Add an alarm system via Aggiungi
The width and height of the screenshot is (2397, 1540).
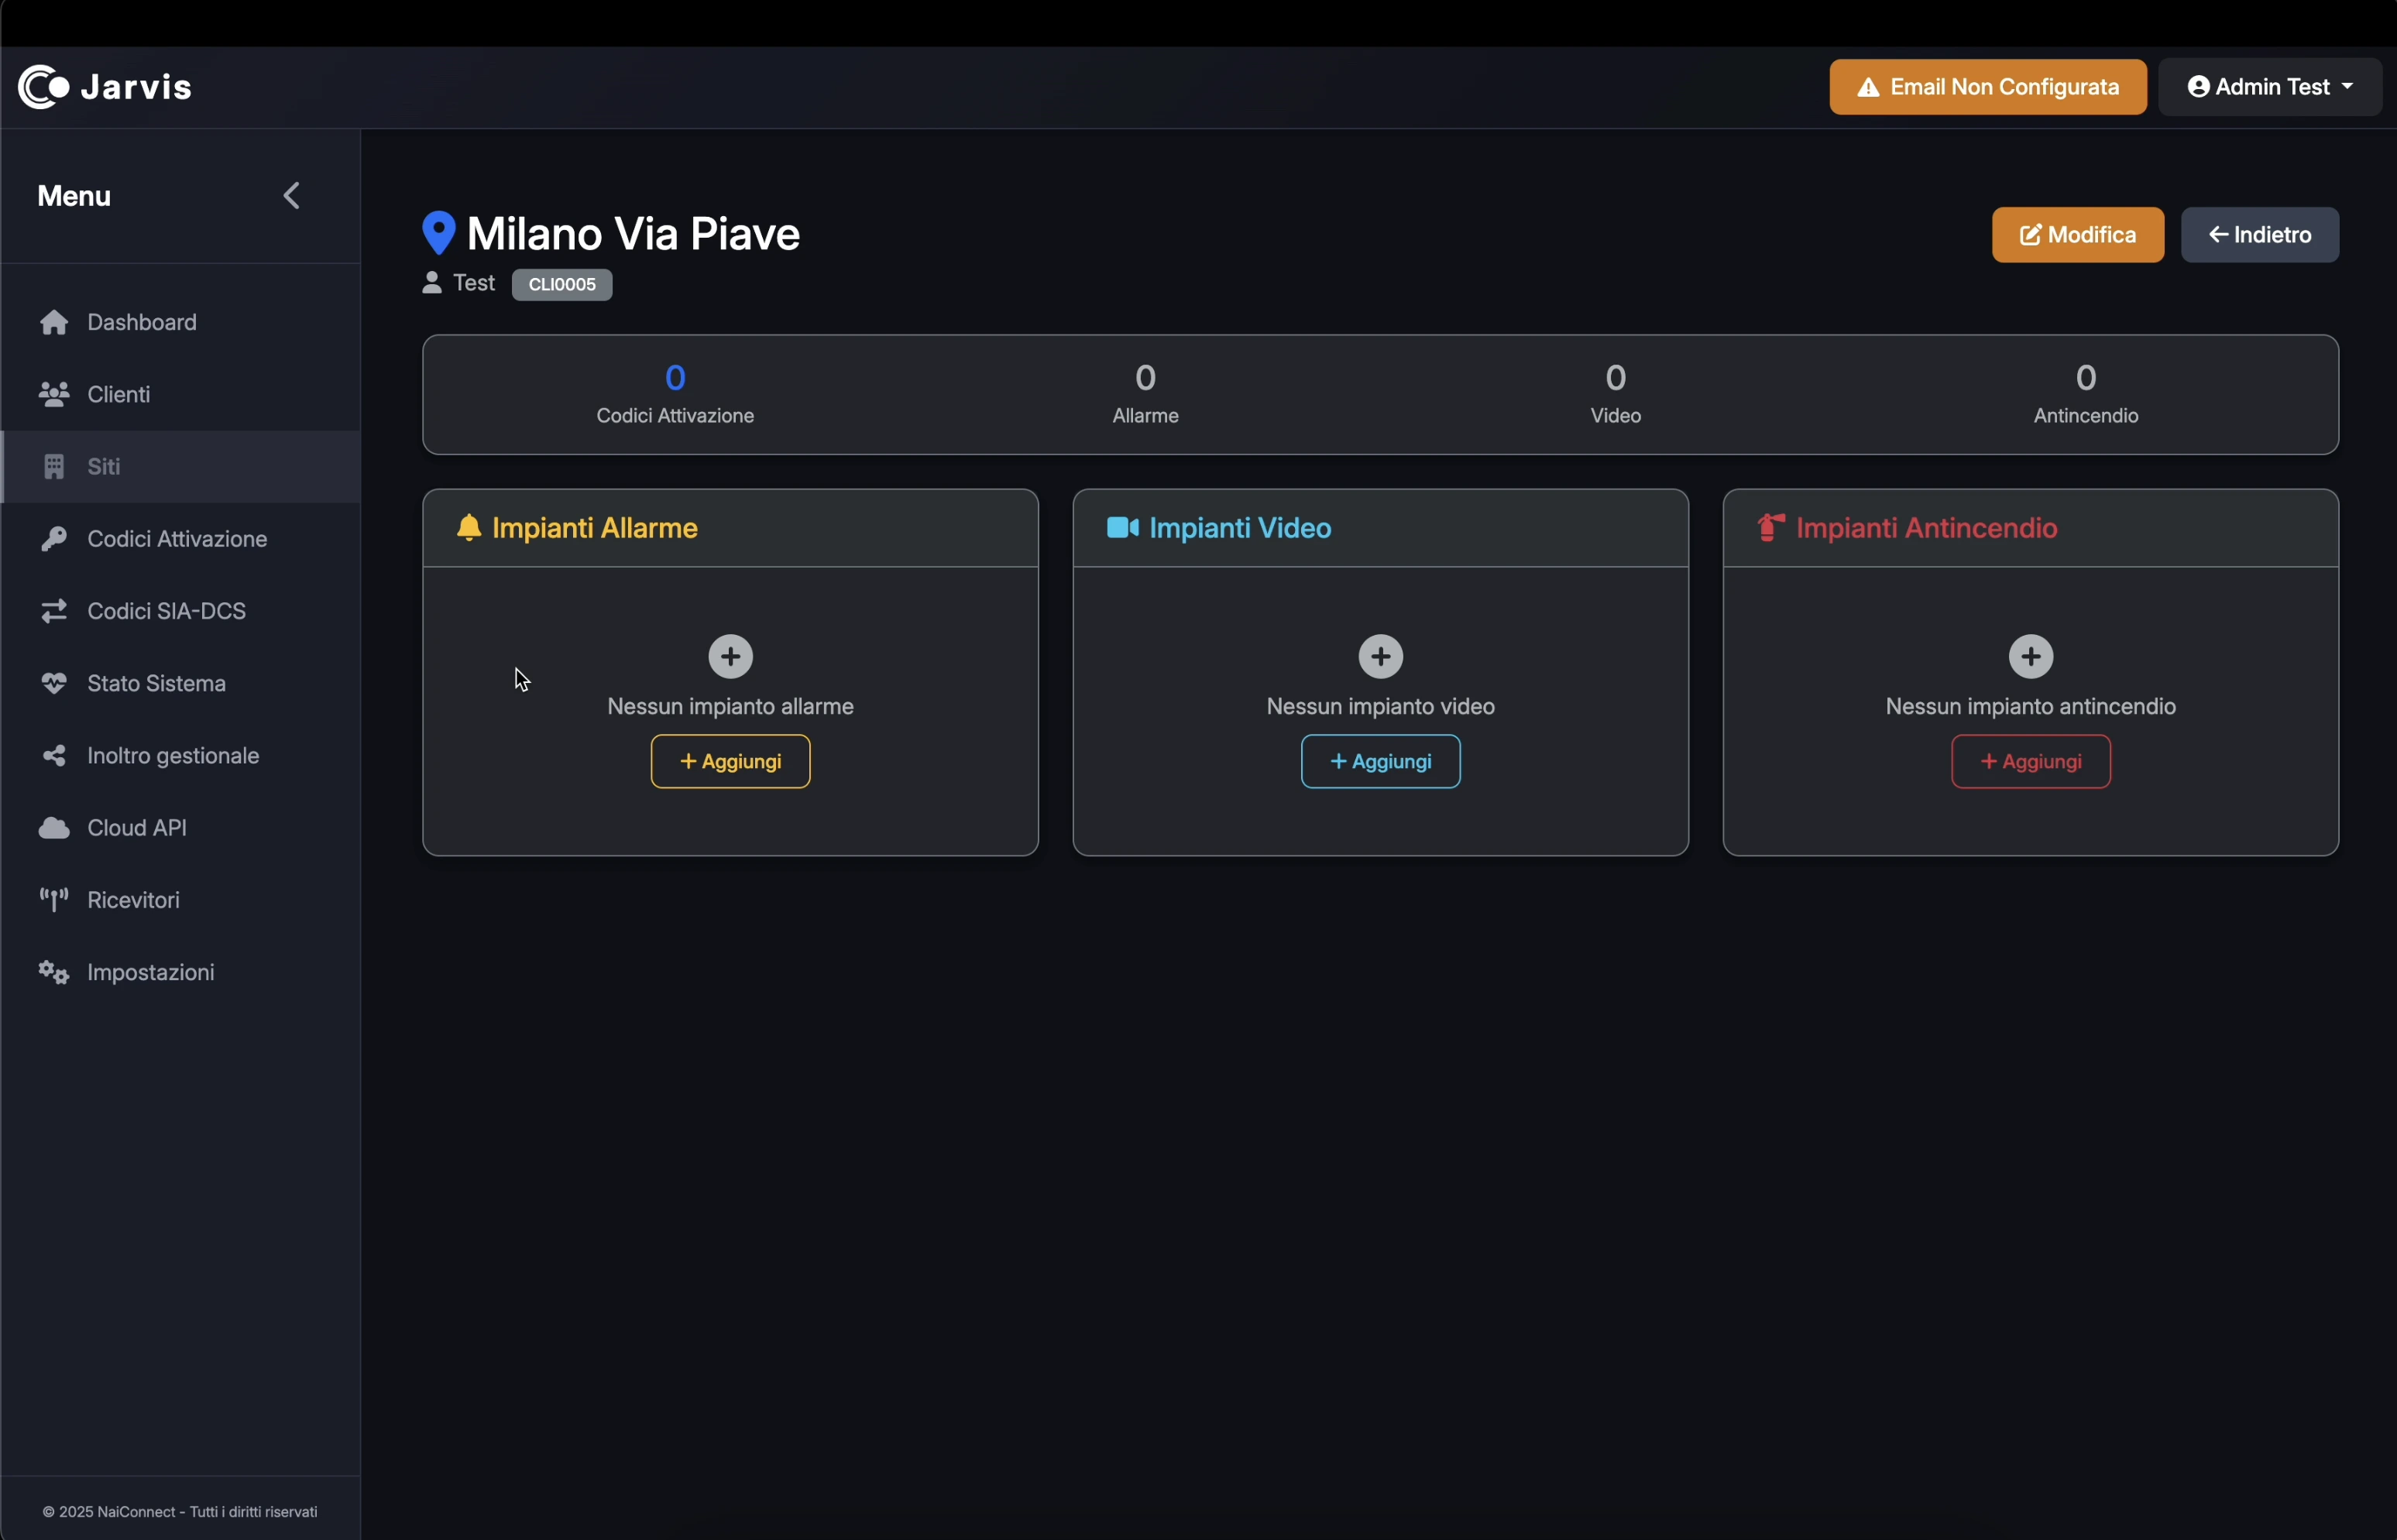(730, 761)
